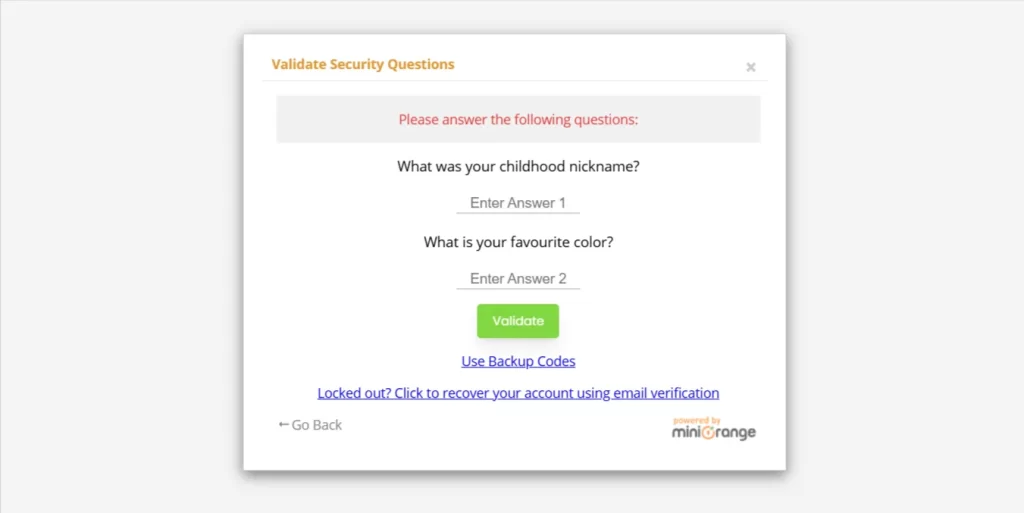Click the orange circle icon in miniOrange logo
Viewport: 1024px width, 513px height.
(x=708, y=433)
